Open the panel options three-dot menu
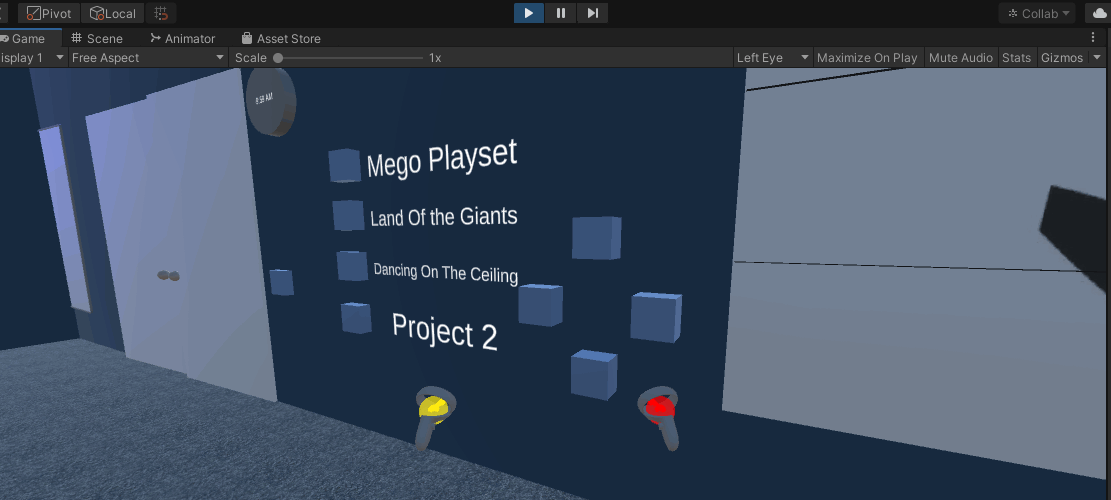 [1093, 37]
